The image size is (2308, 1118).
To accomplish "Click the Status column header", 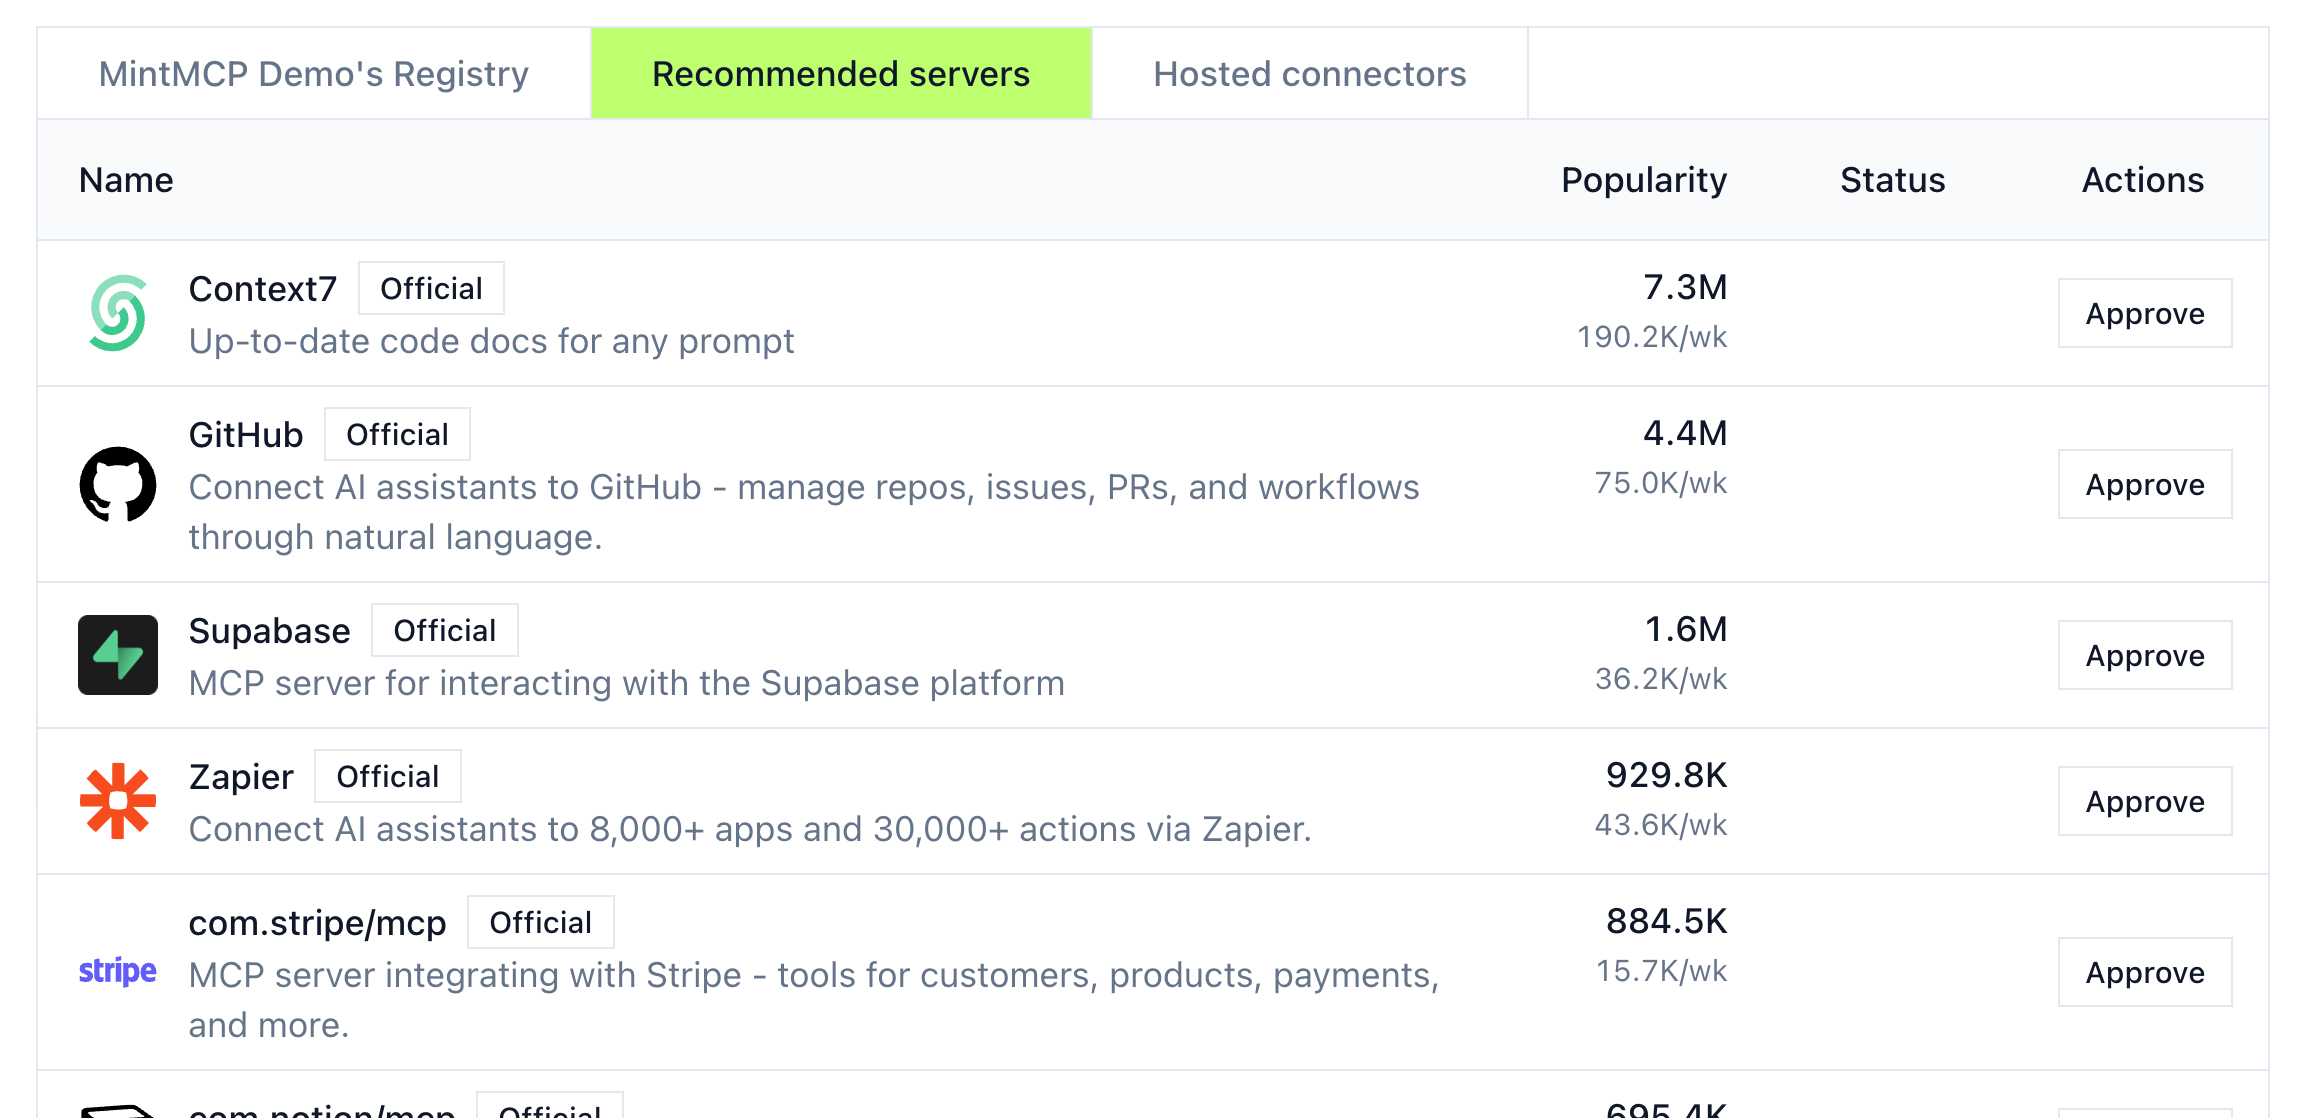I will [x=1892, y=180].
